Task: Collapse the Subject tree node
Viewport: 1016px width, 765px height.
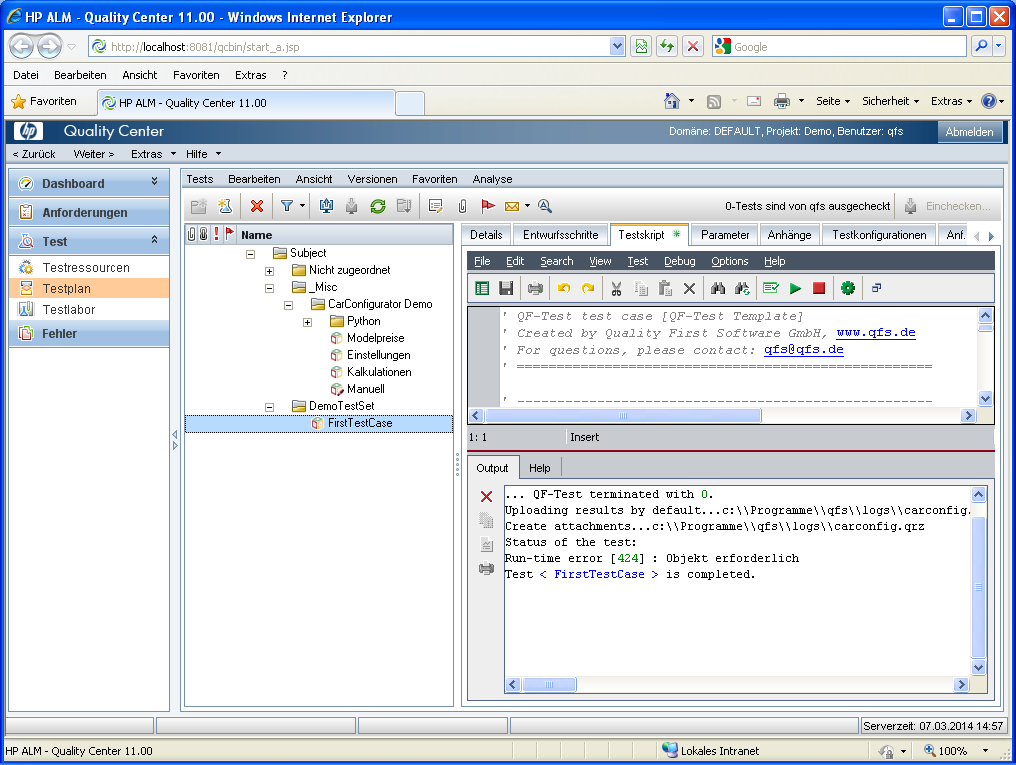Action: [251, 254]
